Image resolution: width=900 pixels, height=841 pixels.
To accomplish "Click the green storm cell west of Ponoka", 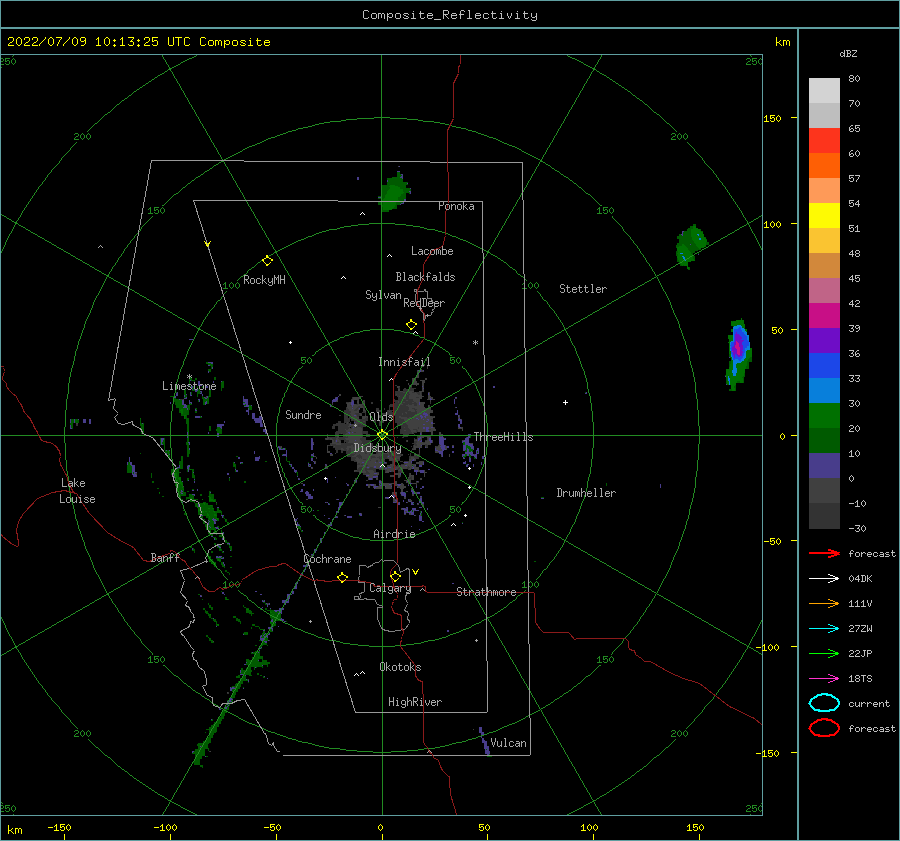I will tap(394, 192).
